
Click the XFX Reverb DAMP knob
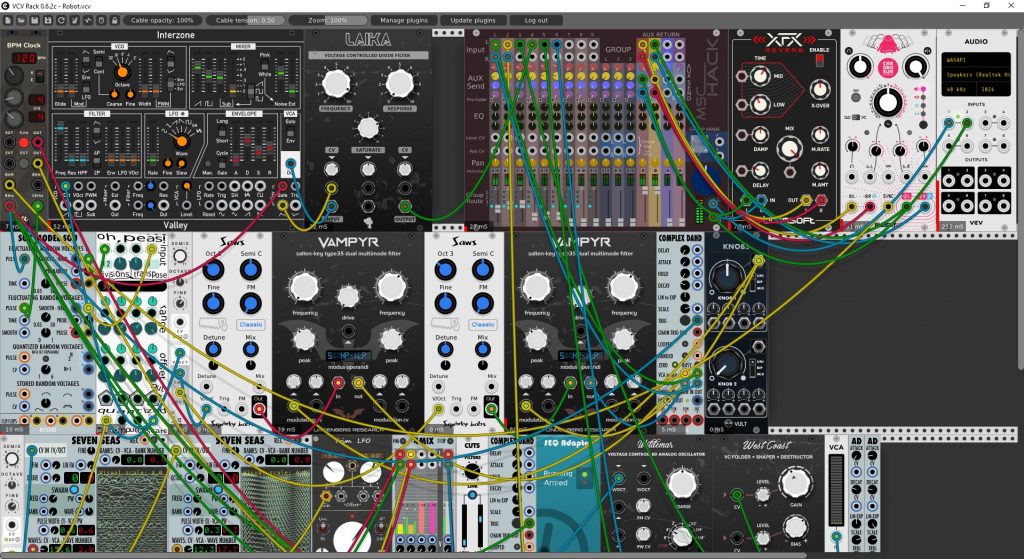point(760,135)
